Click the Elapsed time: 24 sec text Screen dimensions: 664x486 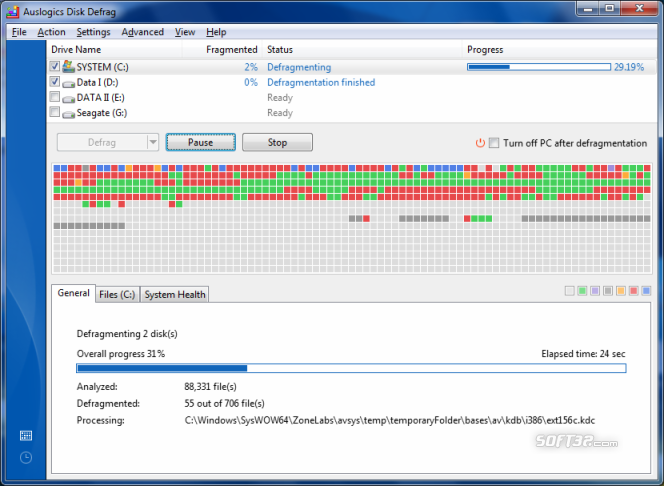pos(583,353)
